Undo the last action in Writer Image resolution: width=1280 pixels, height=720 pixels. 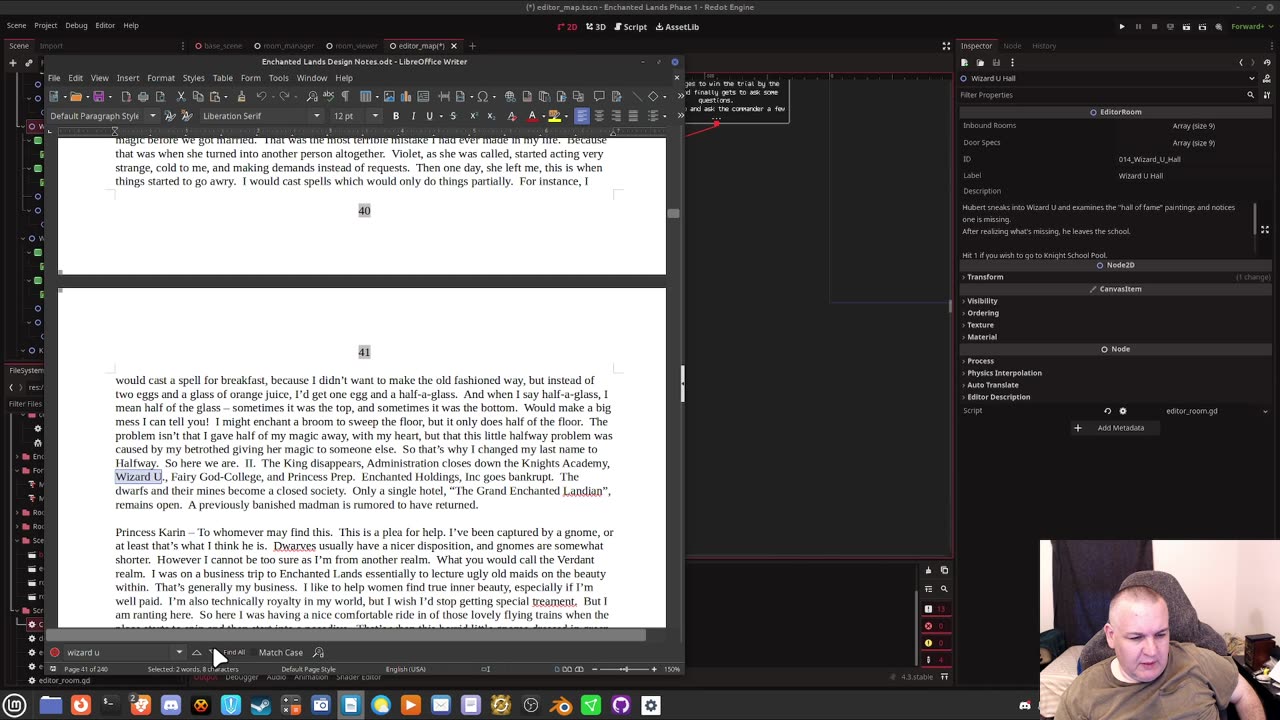pos(261,96)
